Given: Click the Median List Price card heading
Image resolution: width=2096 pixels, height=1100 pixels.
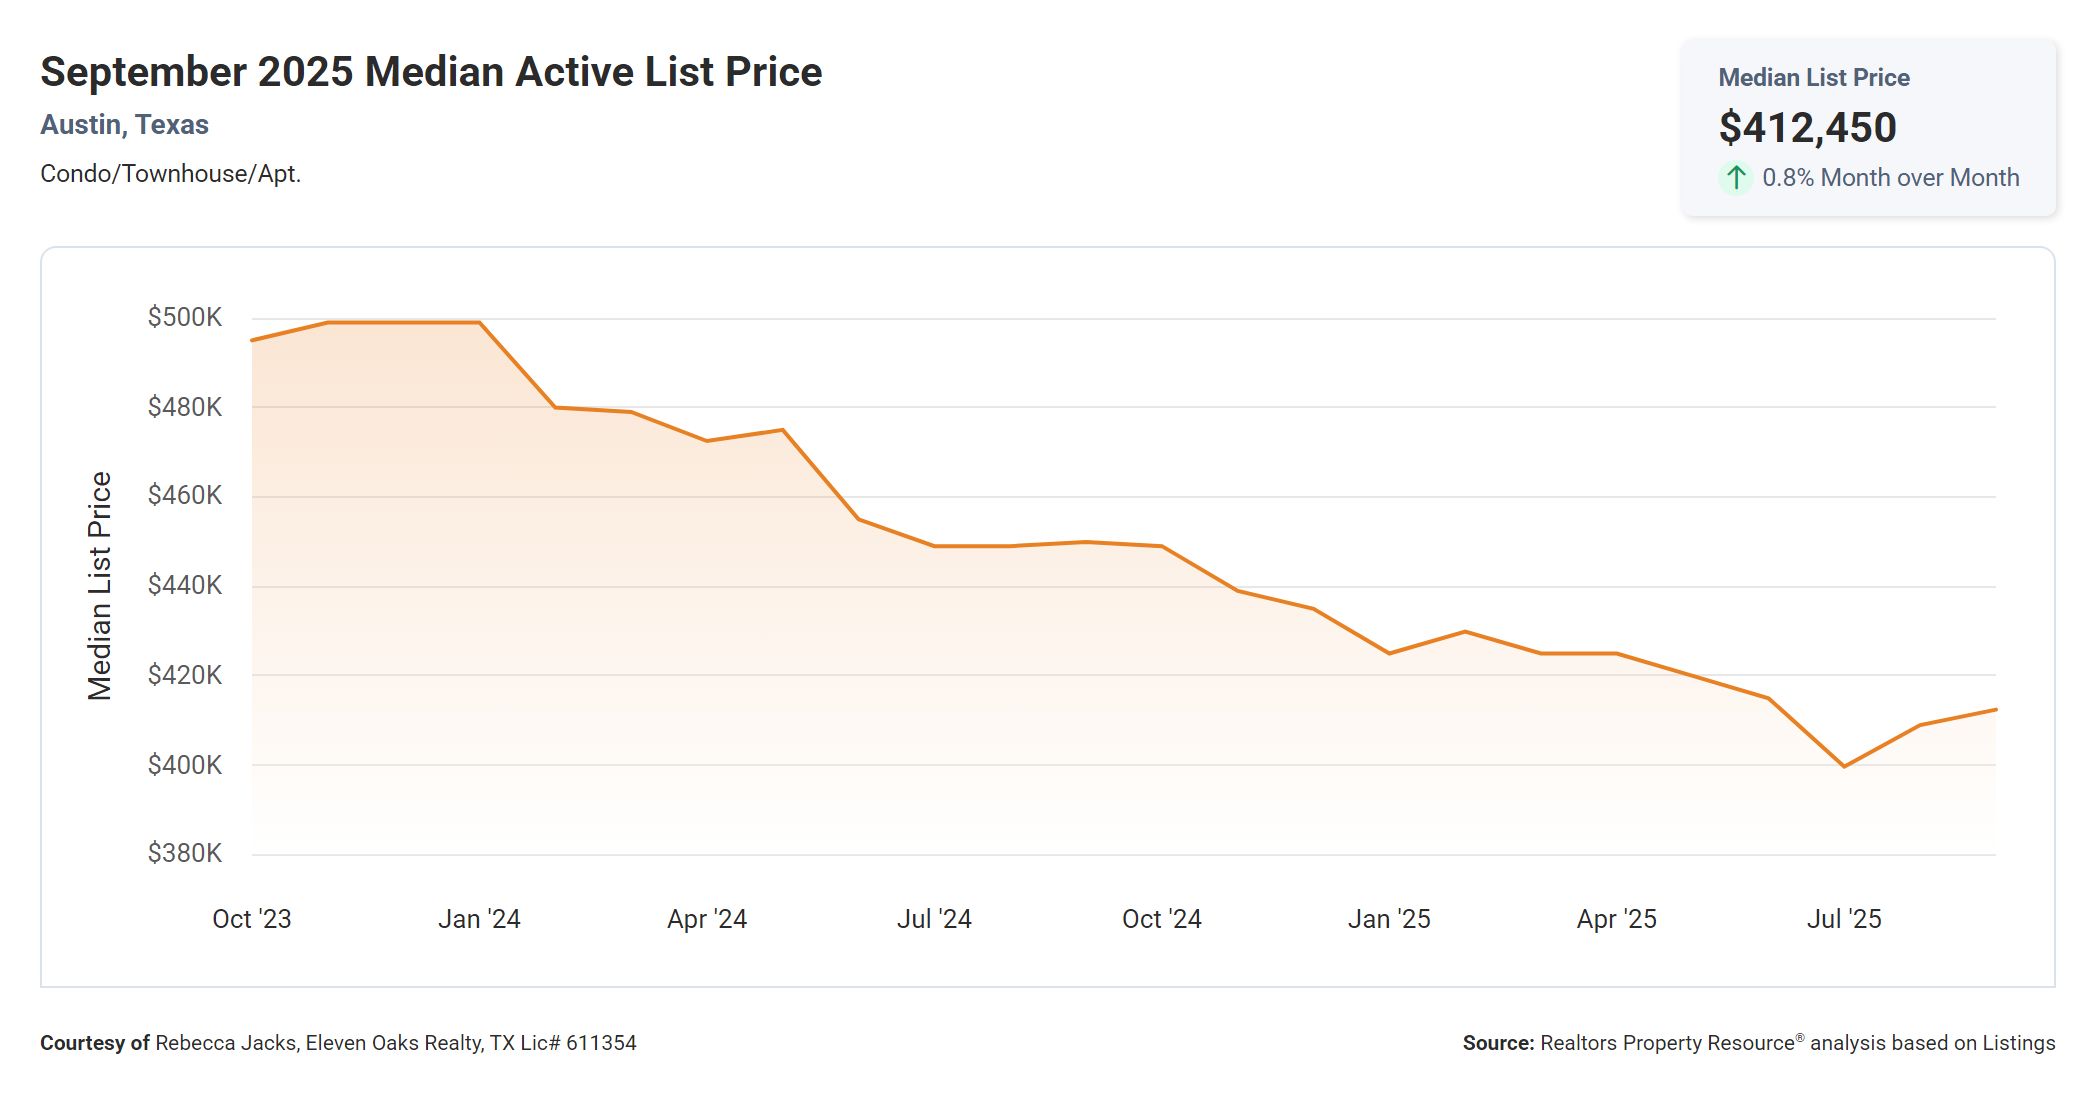Looking at the screenshot, I should (1813, 78).
